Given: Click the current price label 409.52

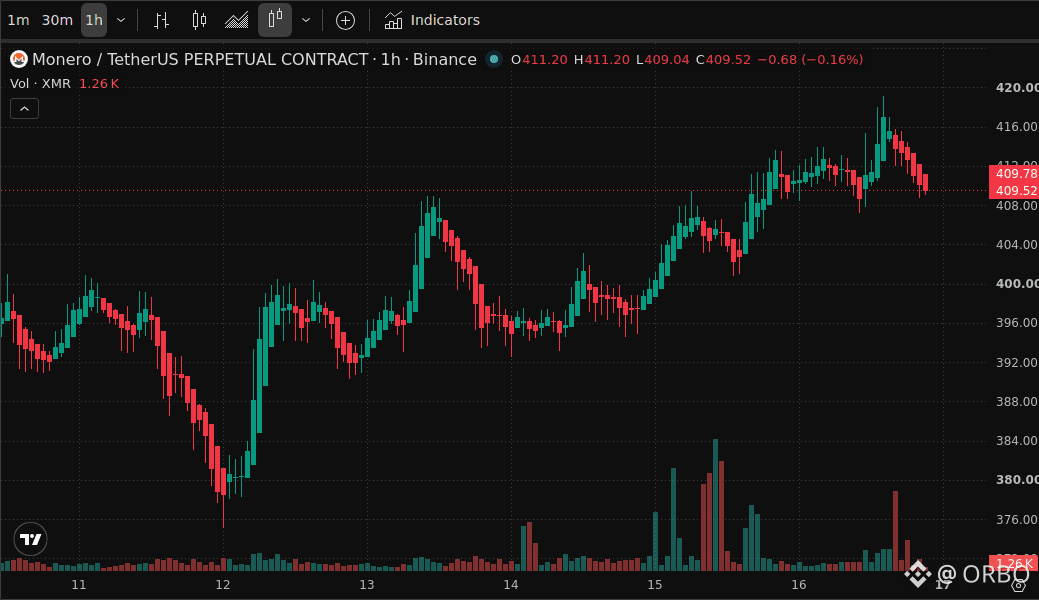Looking at the screenshot, I should (x=1014, y=191).
